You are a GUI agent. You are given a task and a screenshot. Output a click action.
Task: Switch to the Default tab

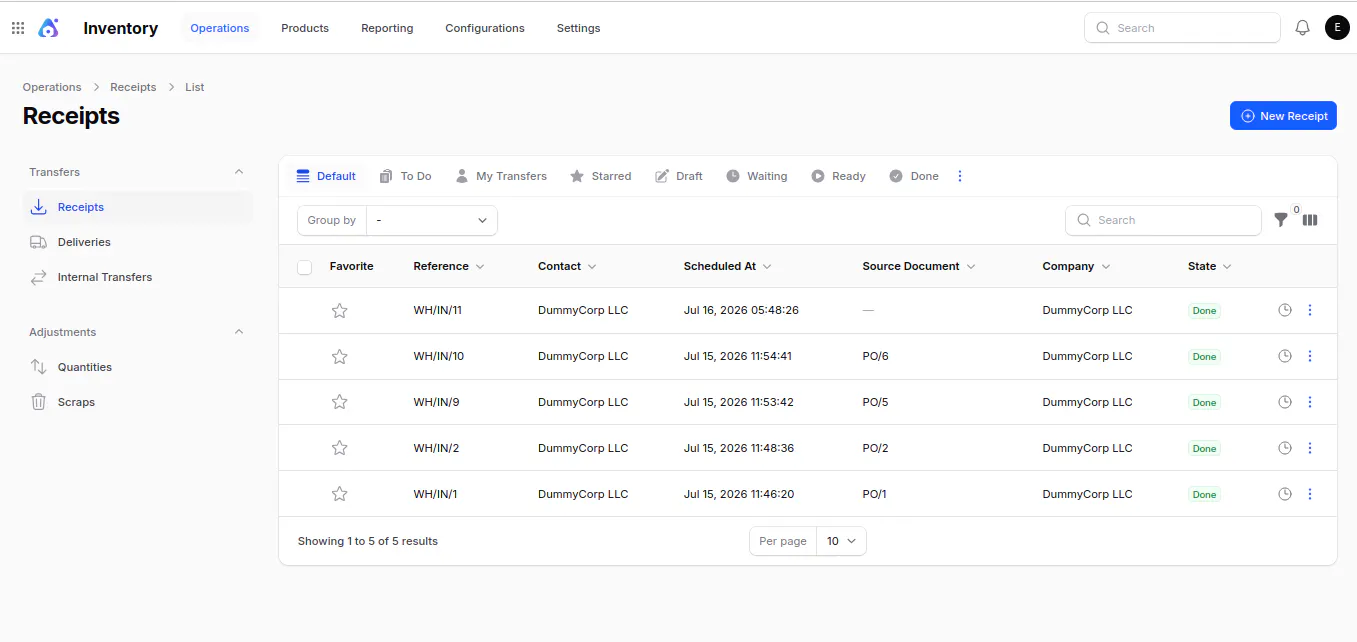[326, 176]
